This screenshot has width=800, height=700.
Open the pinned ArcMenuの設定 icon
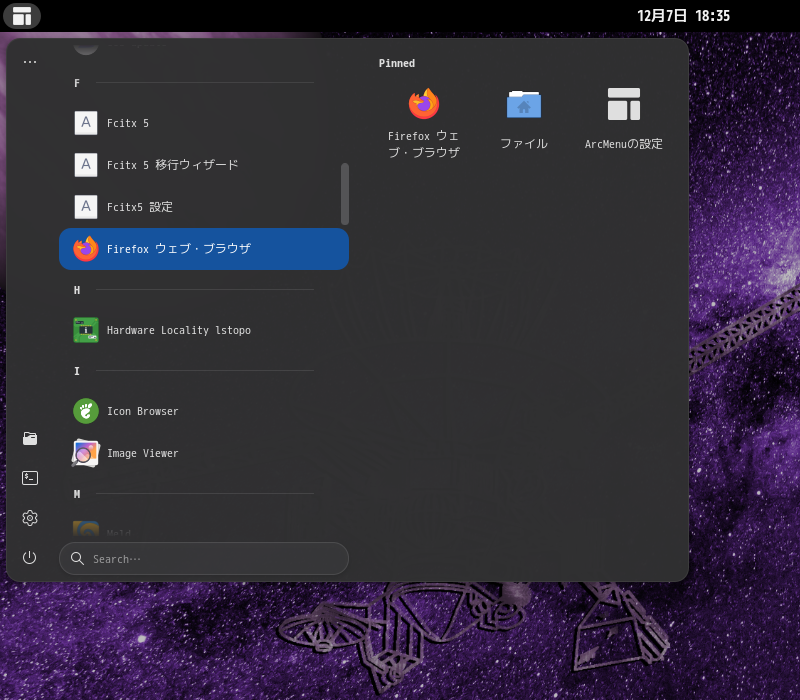623,104
